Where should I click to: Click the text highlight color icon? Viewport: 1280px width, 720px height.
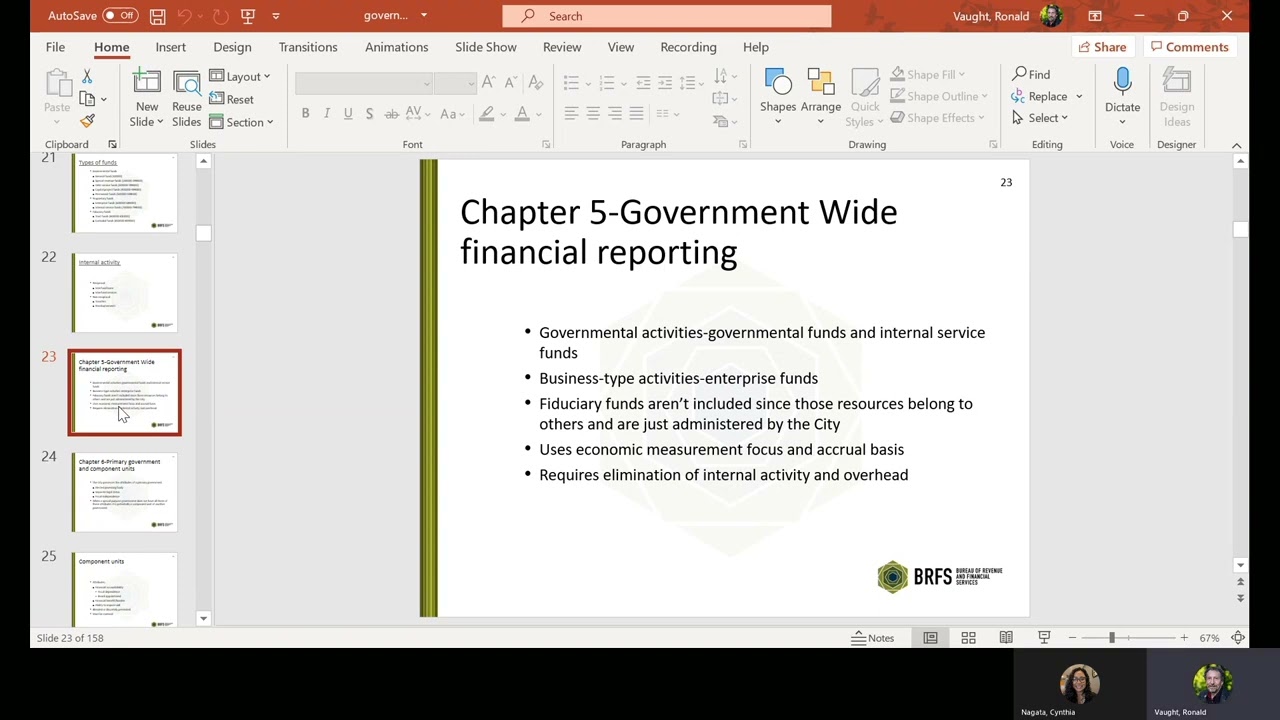[487, 114]
